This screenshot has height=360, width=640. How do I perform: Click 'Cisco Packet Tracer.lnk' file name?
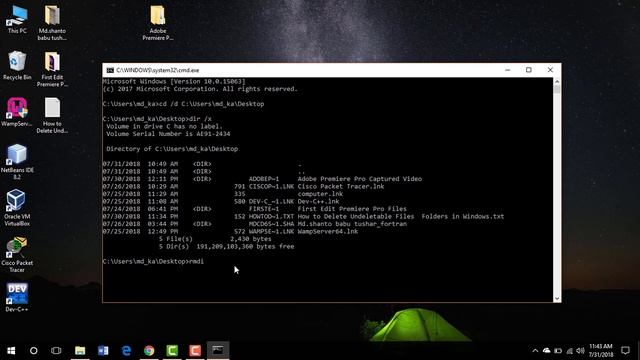coord(341,187)
